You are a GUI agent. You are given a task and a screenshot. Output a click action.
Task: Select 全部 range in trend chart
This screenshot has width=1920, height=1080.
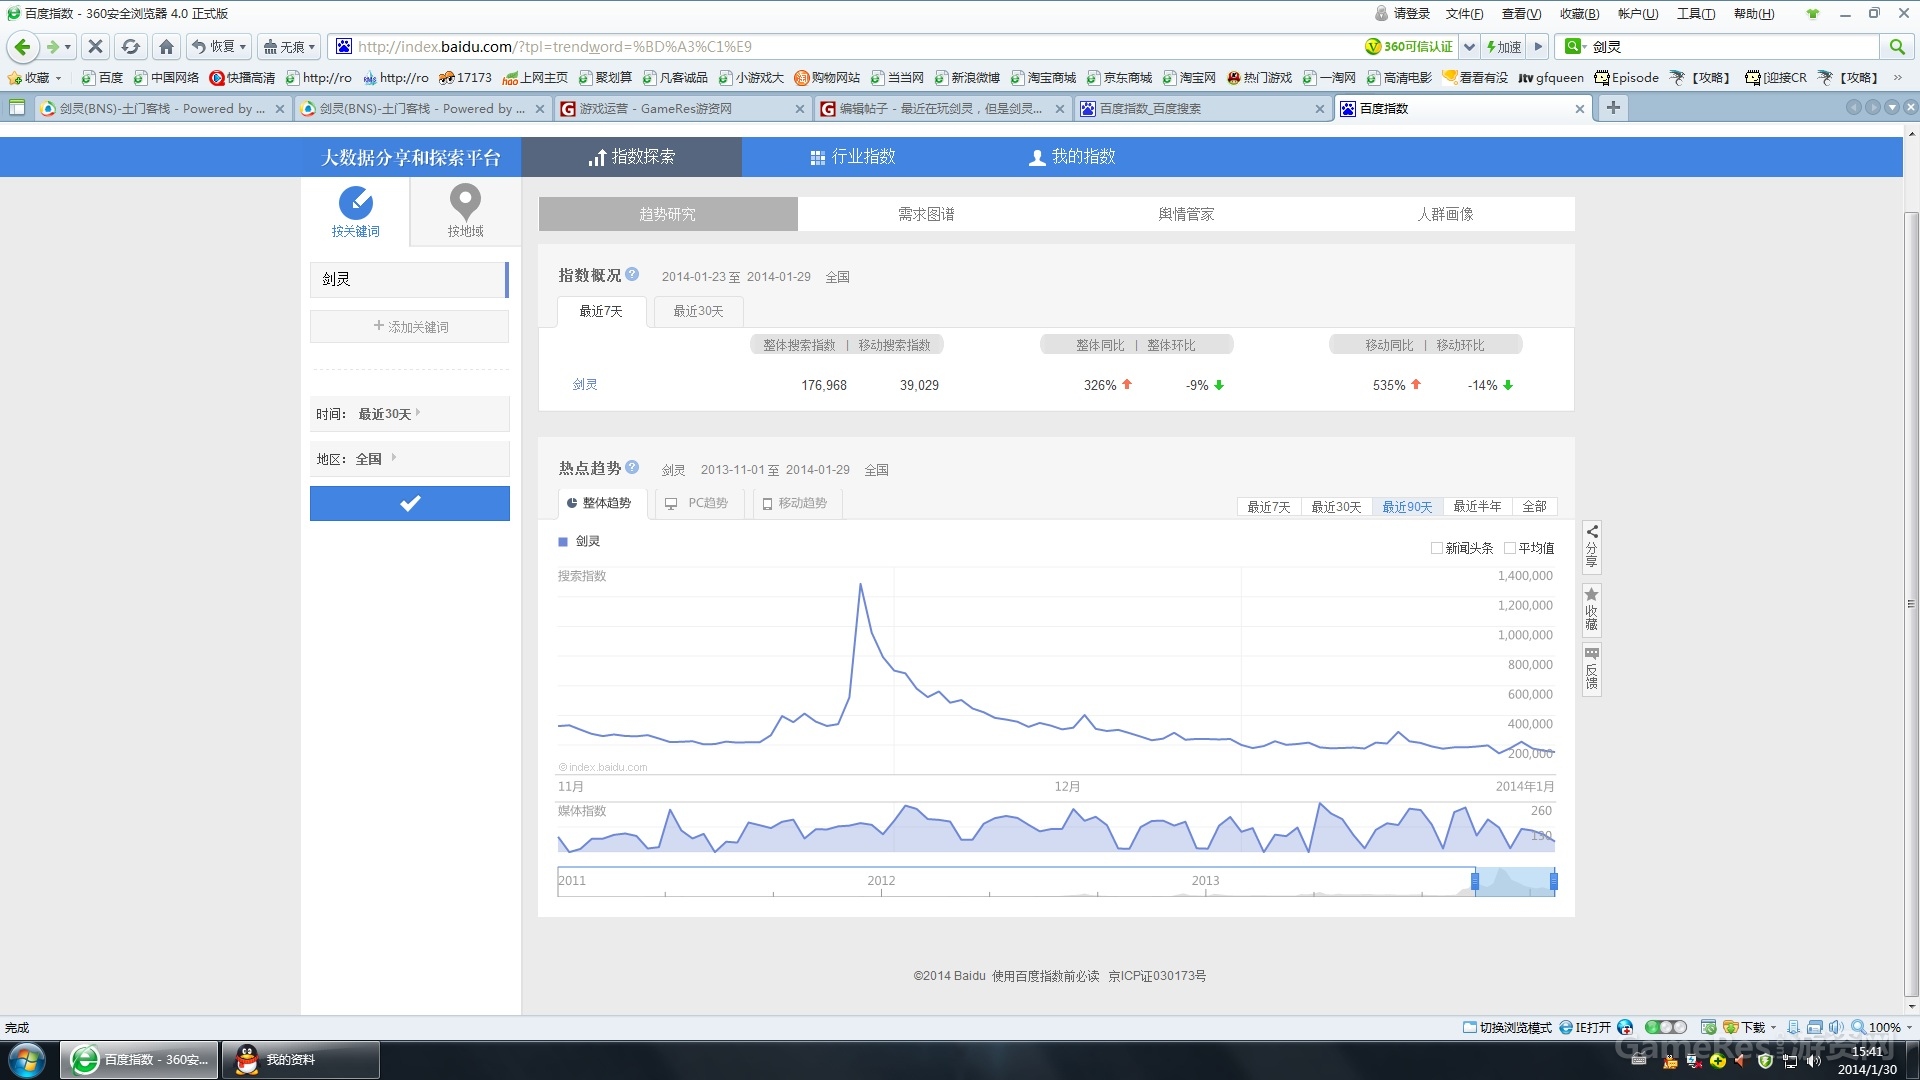tap(1534, 507)
